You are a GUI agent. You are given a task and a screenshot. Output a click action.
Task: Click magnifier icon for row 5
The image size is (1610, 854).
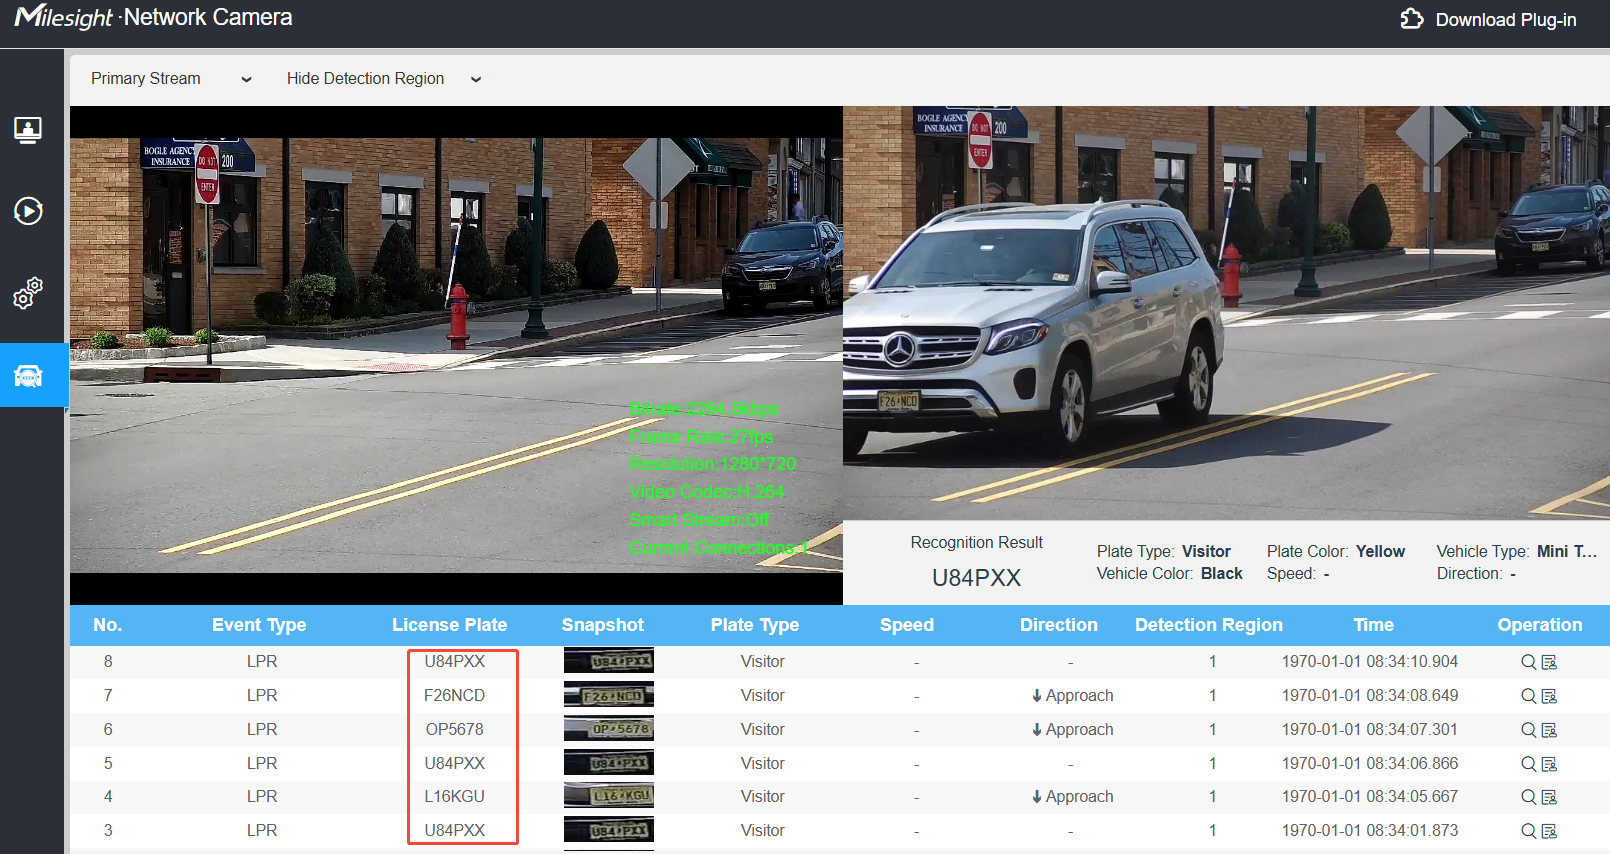click(x=1528, y=764)
